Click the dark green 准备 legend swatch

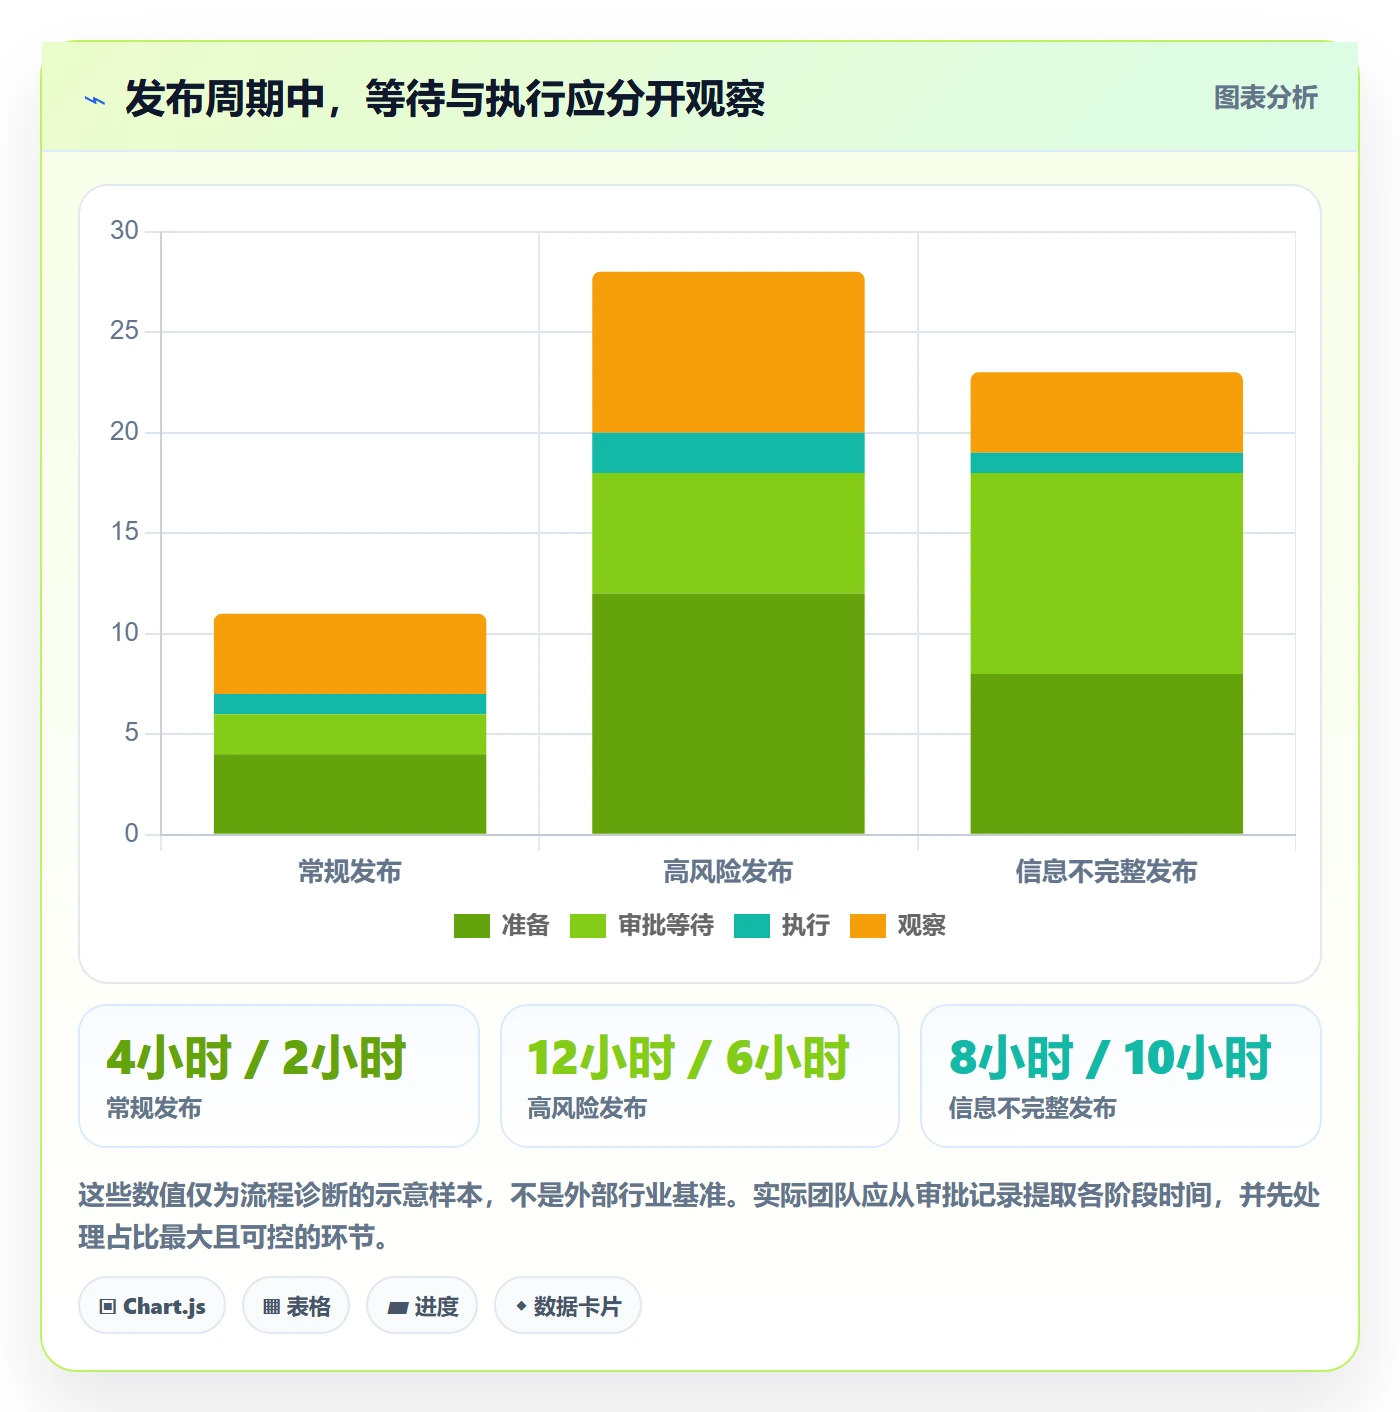[472, 926]
